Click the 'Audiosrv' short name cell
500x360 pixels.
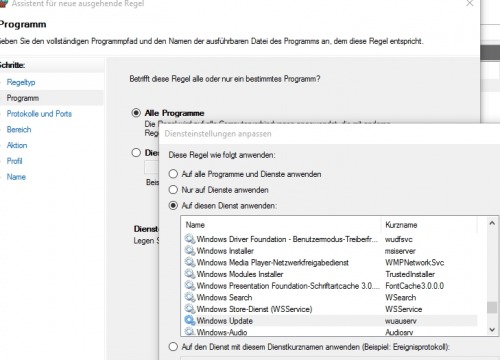pyautogui.click(x=399, y=332)
